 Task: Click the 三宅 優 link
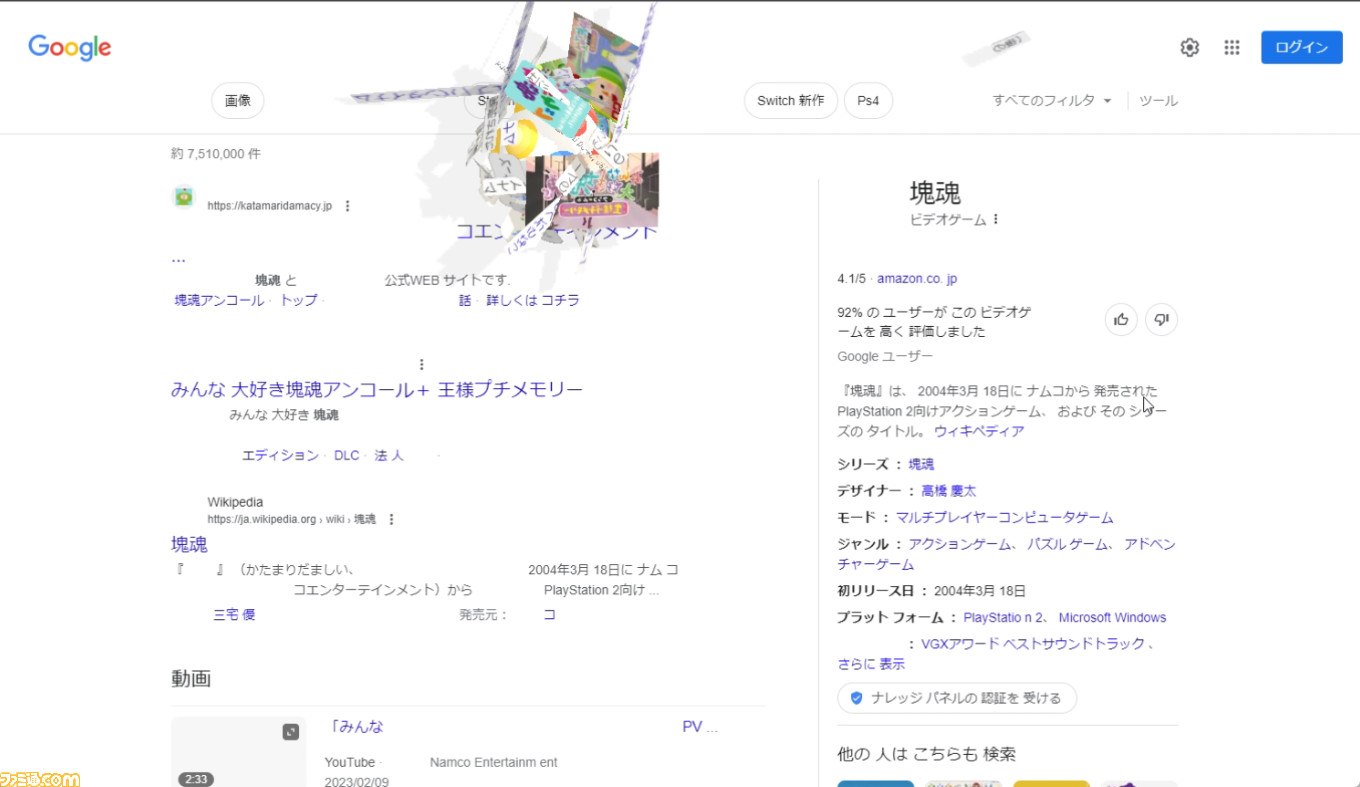click(234, 614)
